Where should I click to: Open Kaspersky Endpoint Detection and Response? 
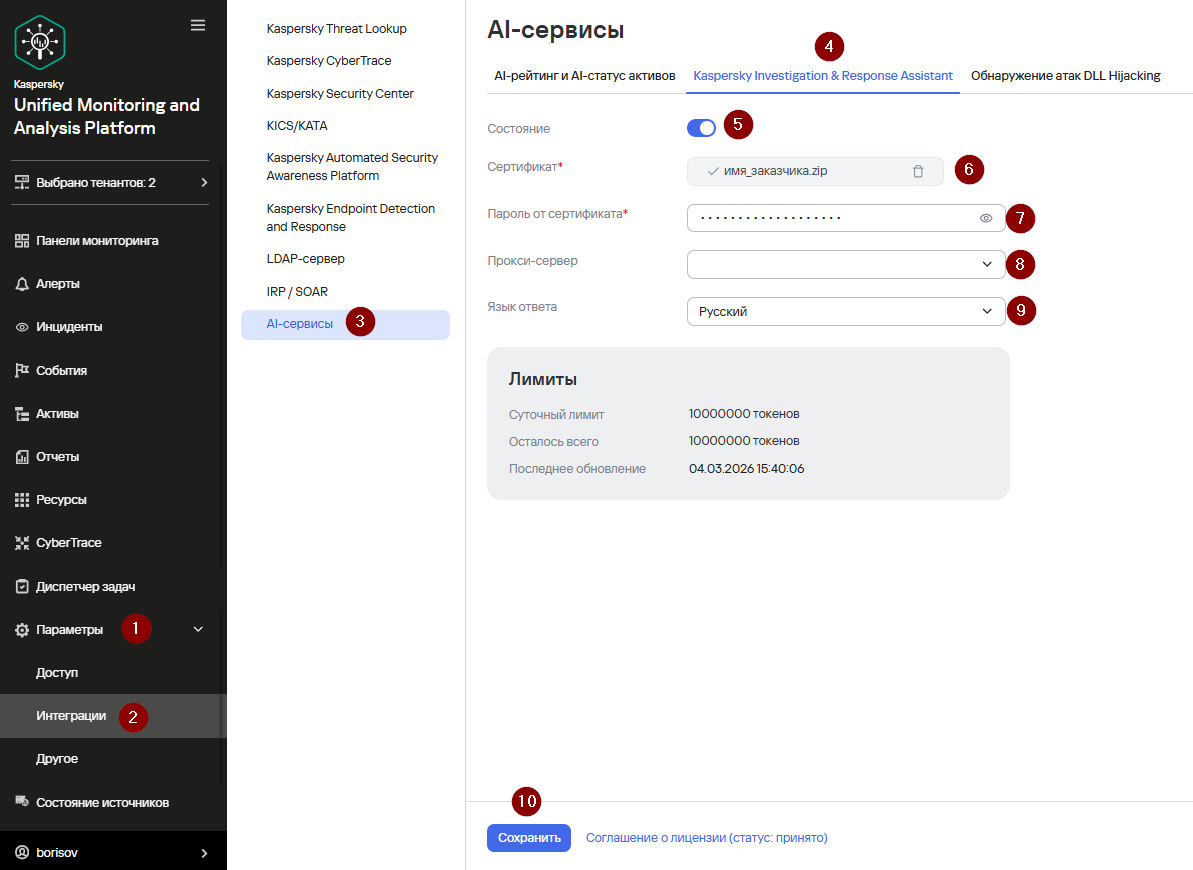(x=351, y=218)
